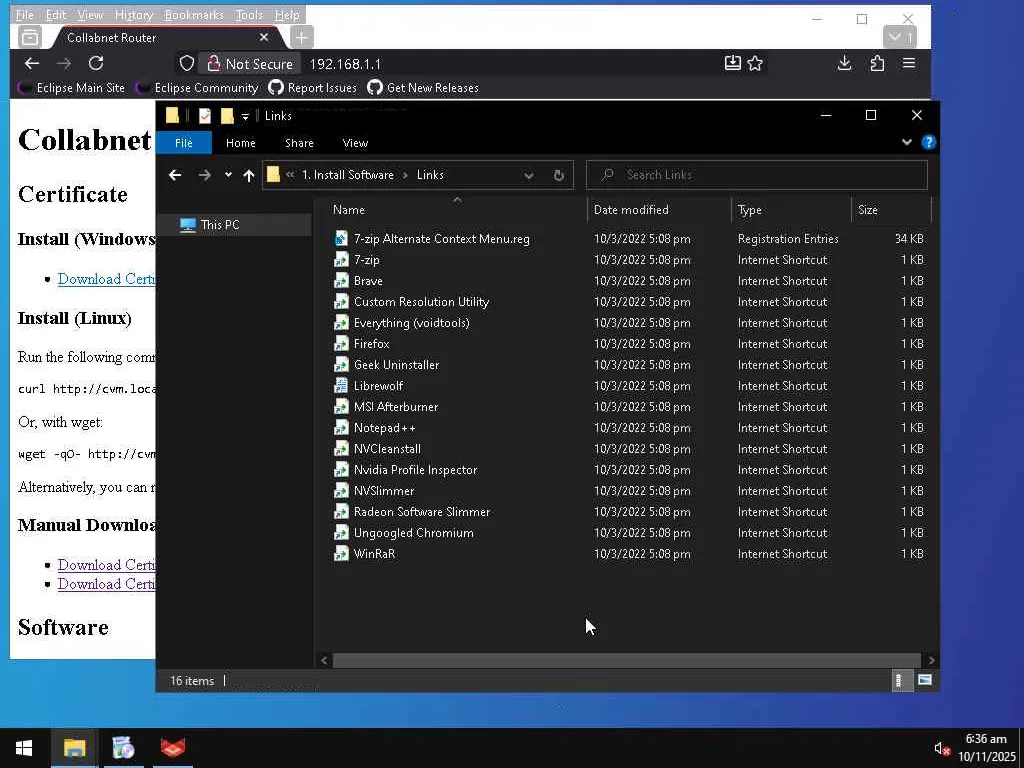Click the red fox app taskbar icon

[x=173, y=748]
